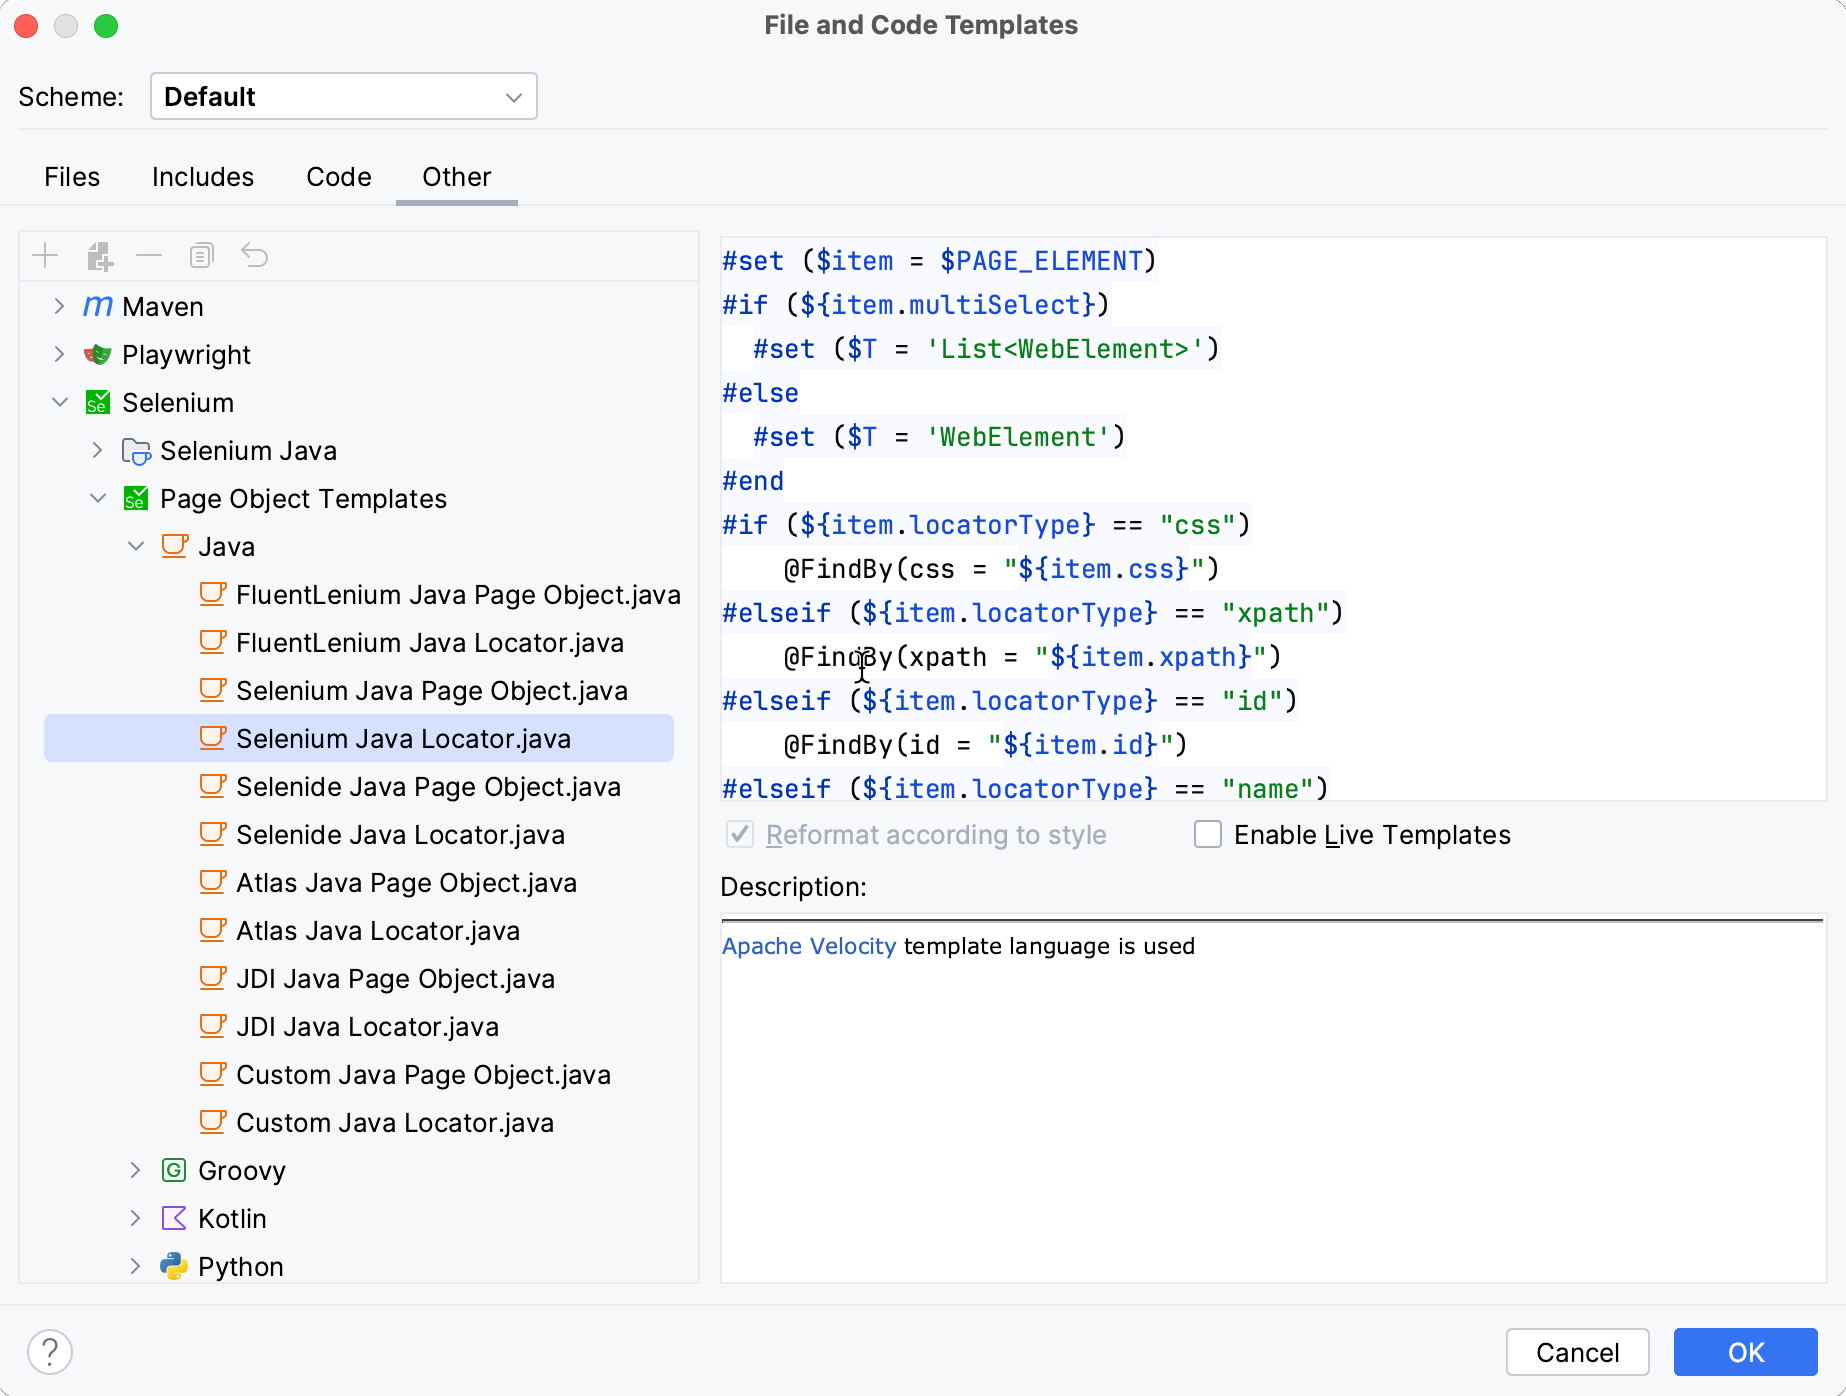Open help via the question mark icon

pyautogui.click(x=50, y=1352)
